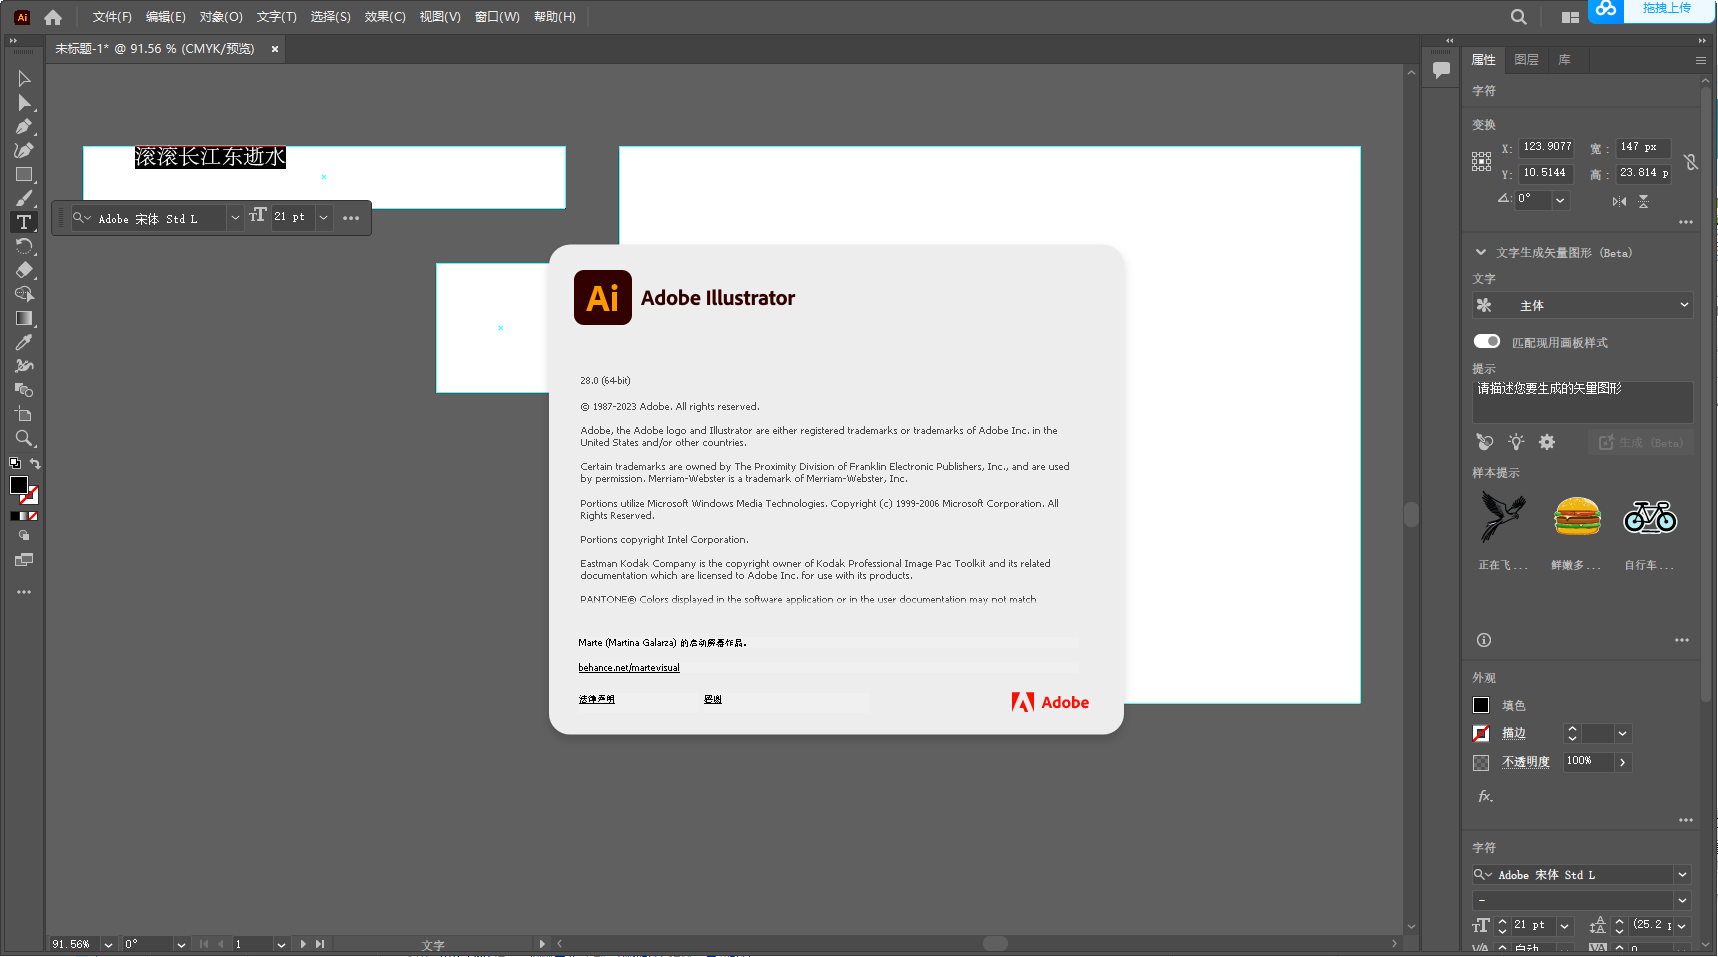
Task: Switch to the 图层 tab
Action: click(1526, 60)
